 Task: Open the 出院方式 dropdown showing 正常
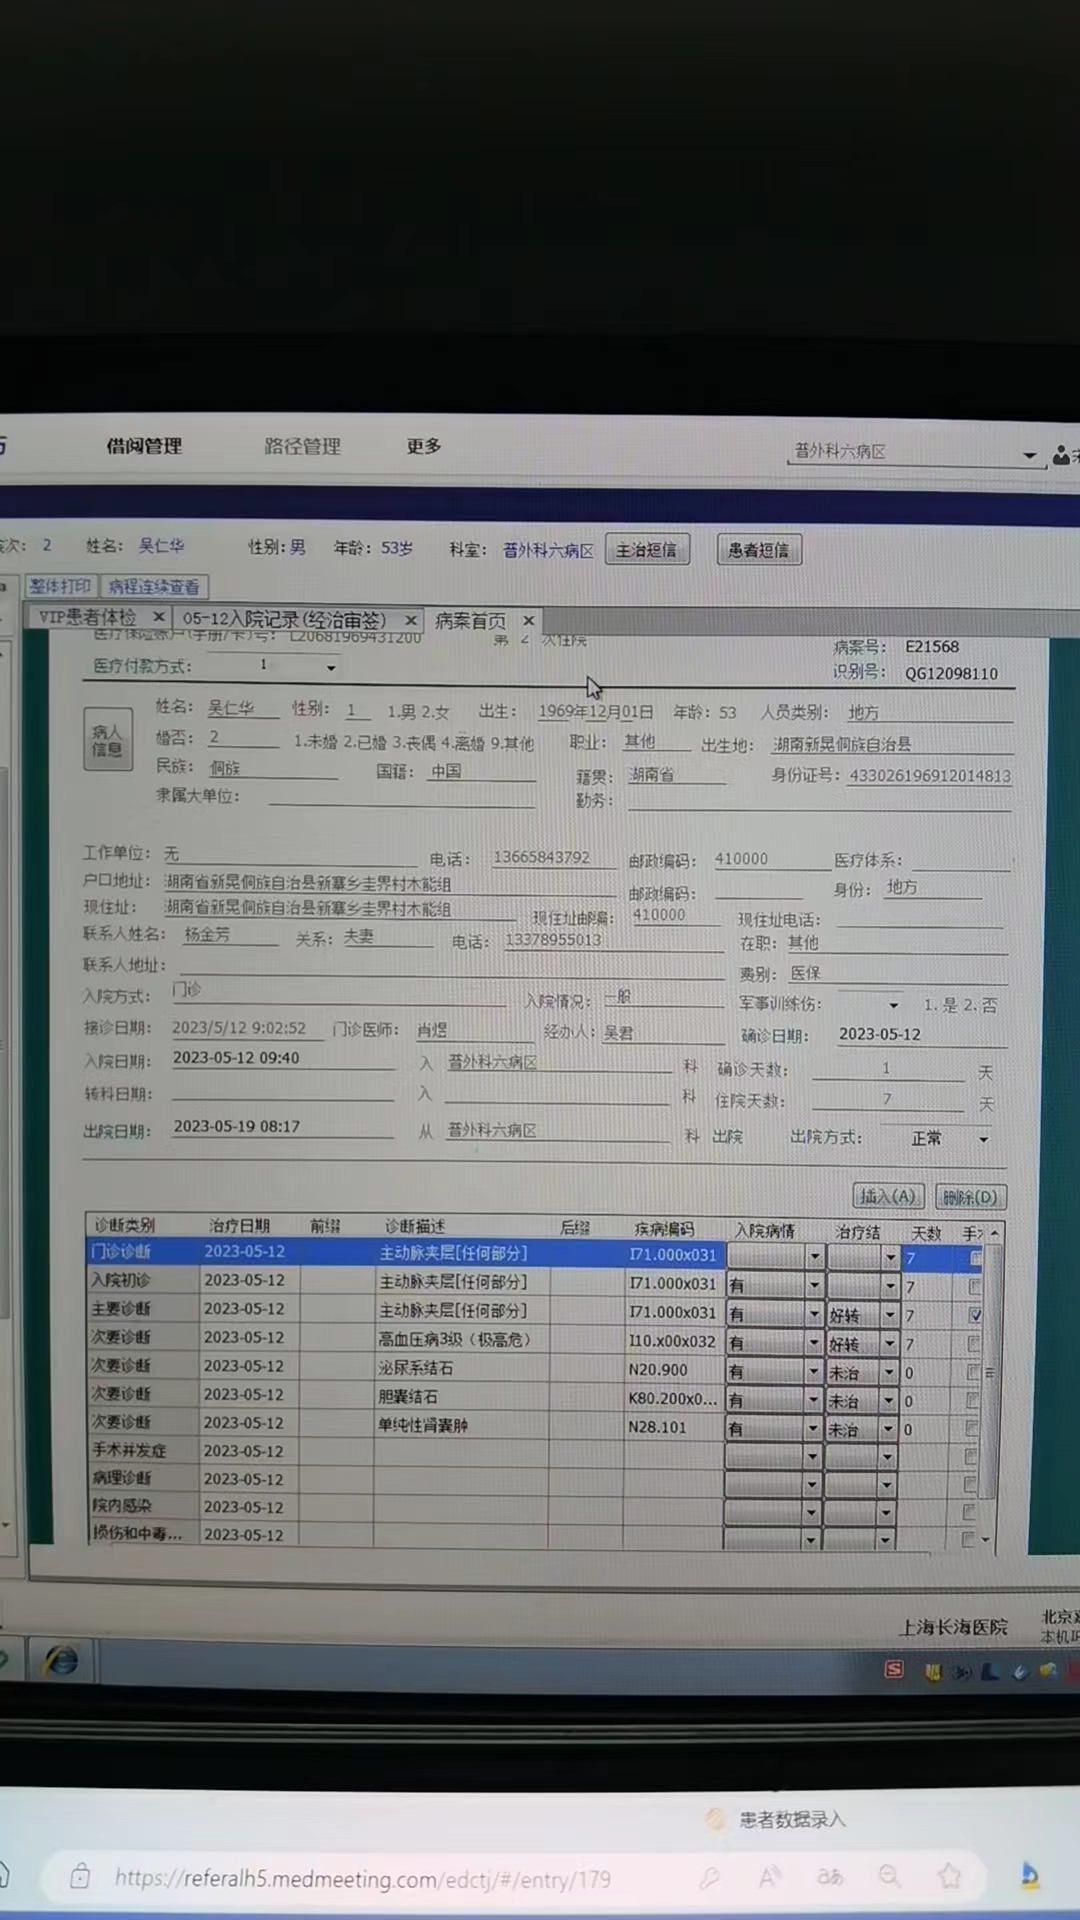click(x=984, y=1139)
